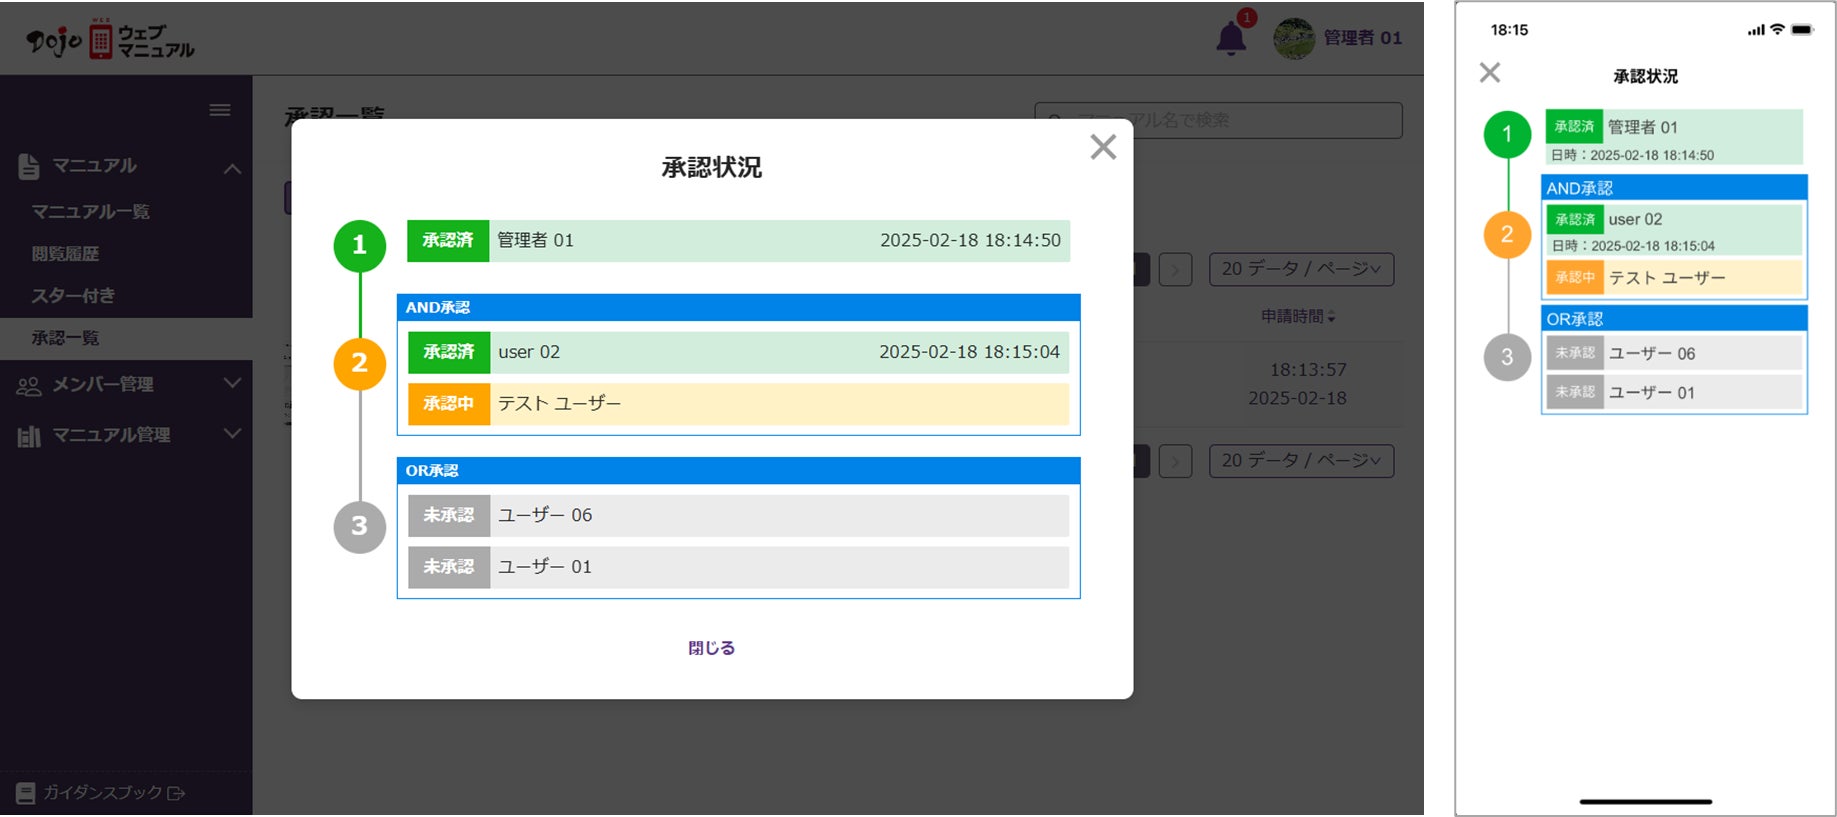1837x817 pixels.
Task: Open the lower 20 データ/ページ dropdown
Action: (1301, 460)
